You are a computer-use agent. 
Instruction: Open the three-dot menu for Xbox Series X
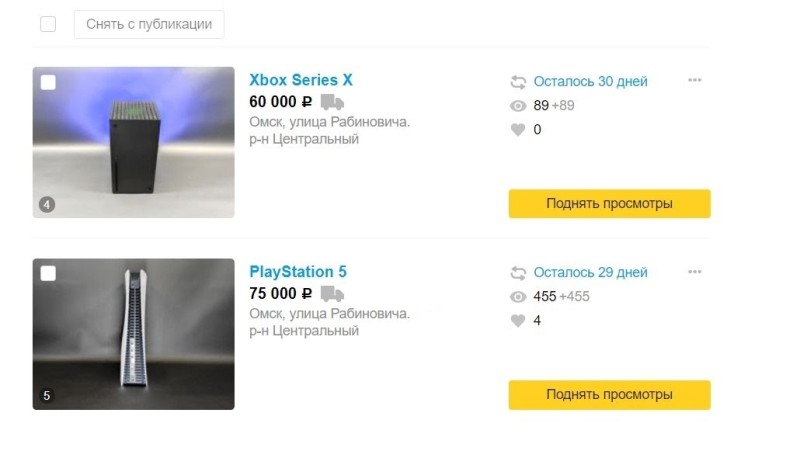pos(694,80)
